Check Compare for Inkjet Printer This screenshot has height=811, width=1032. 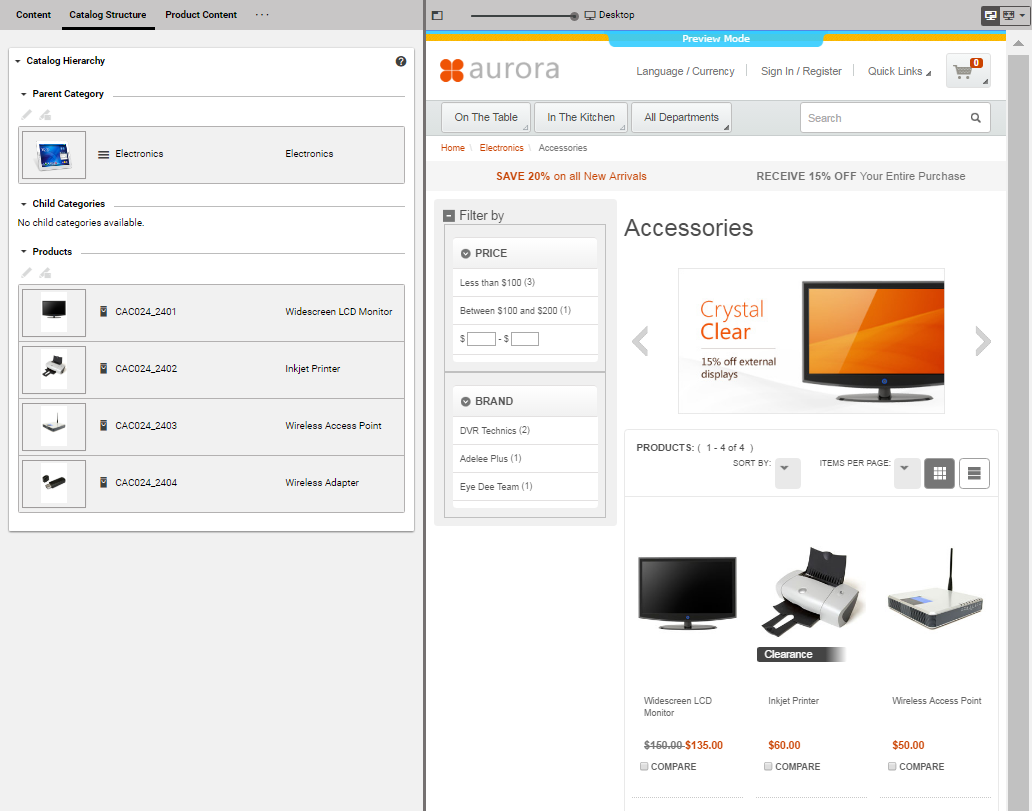pos(768,766)
